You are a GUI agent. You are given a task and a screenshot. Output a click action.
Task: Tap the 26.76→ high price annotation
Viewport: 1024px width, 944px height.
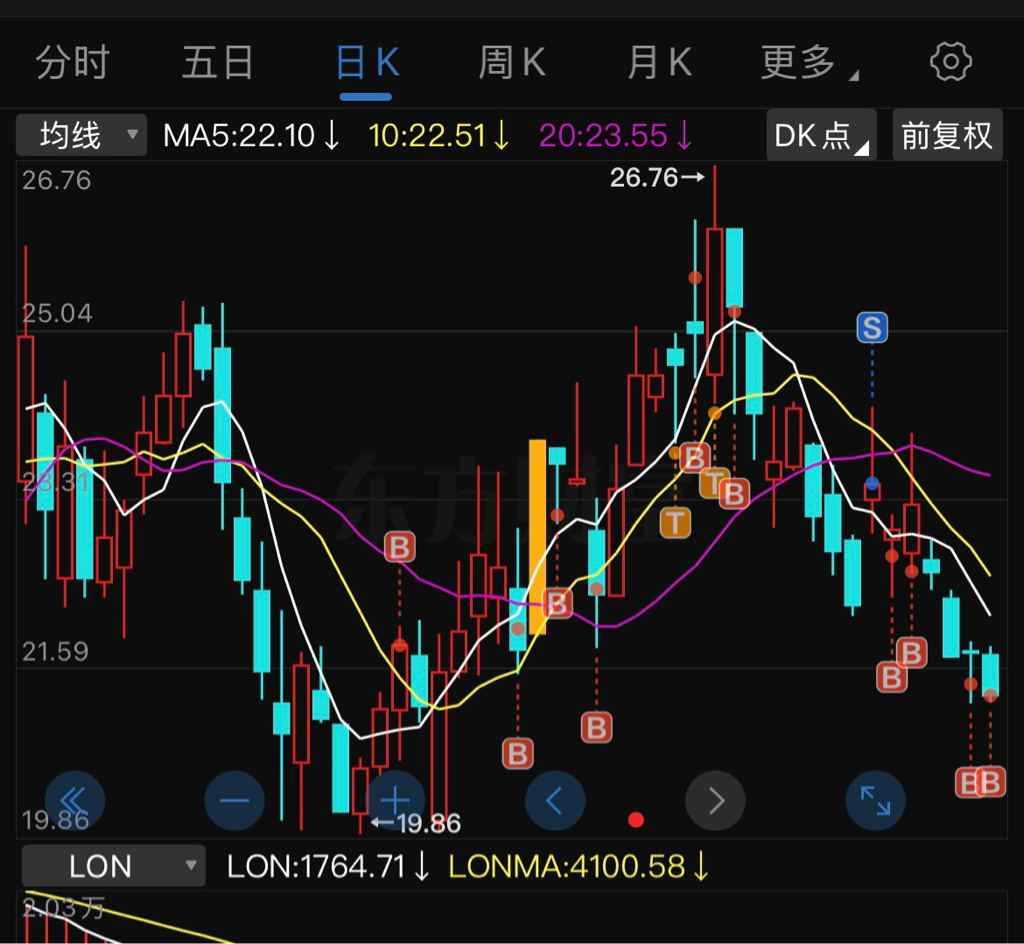pyautogui.click(x=658, y=177)
